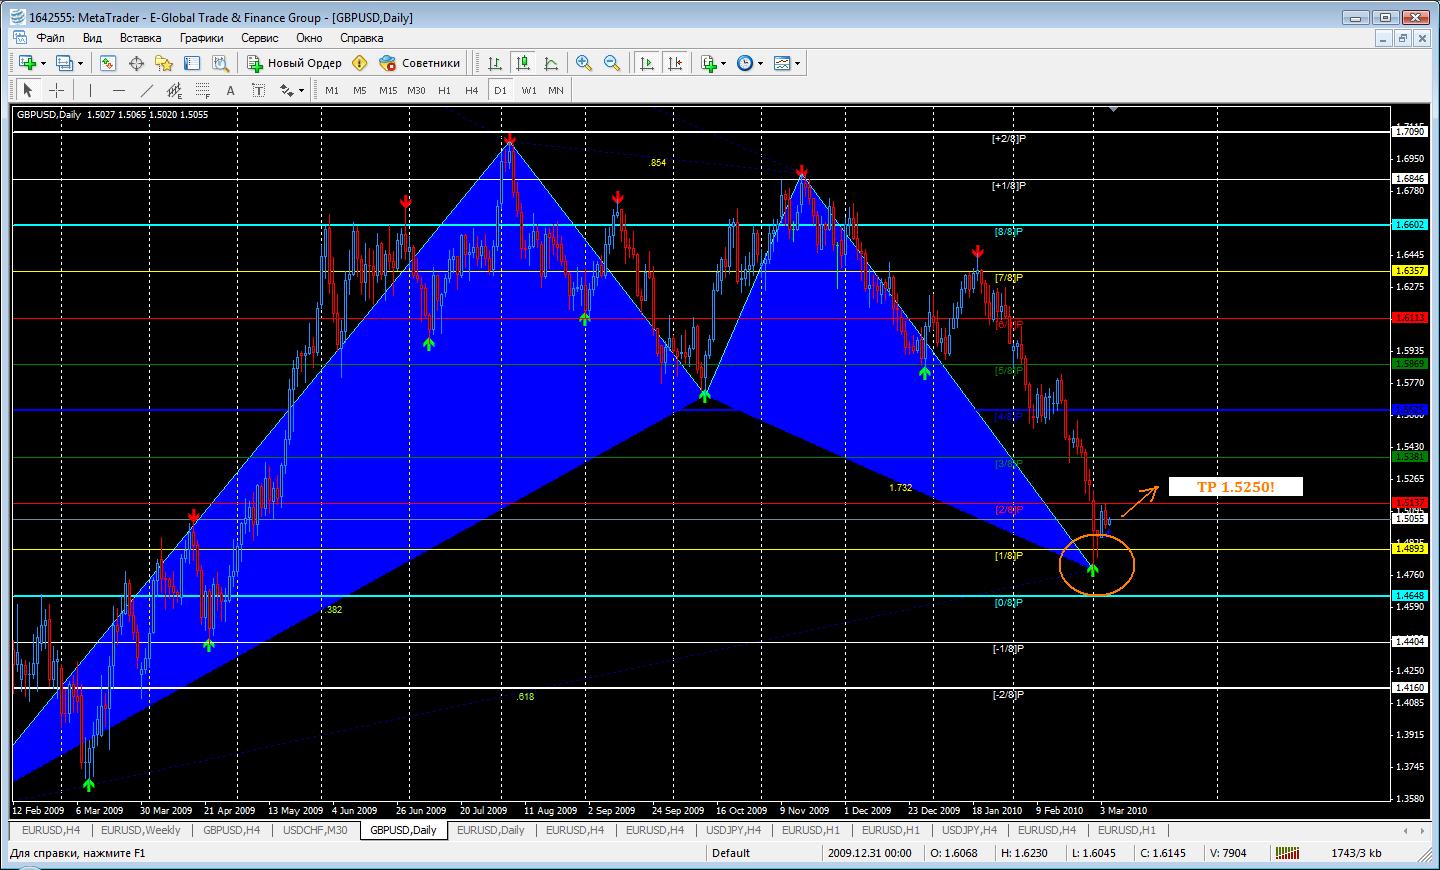Viewport: 1440px width, 870px height.
Task: Switch to the USDCHF,M30 chart tab
Action: click(x=315, y=830)
